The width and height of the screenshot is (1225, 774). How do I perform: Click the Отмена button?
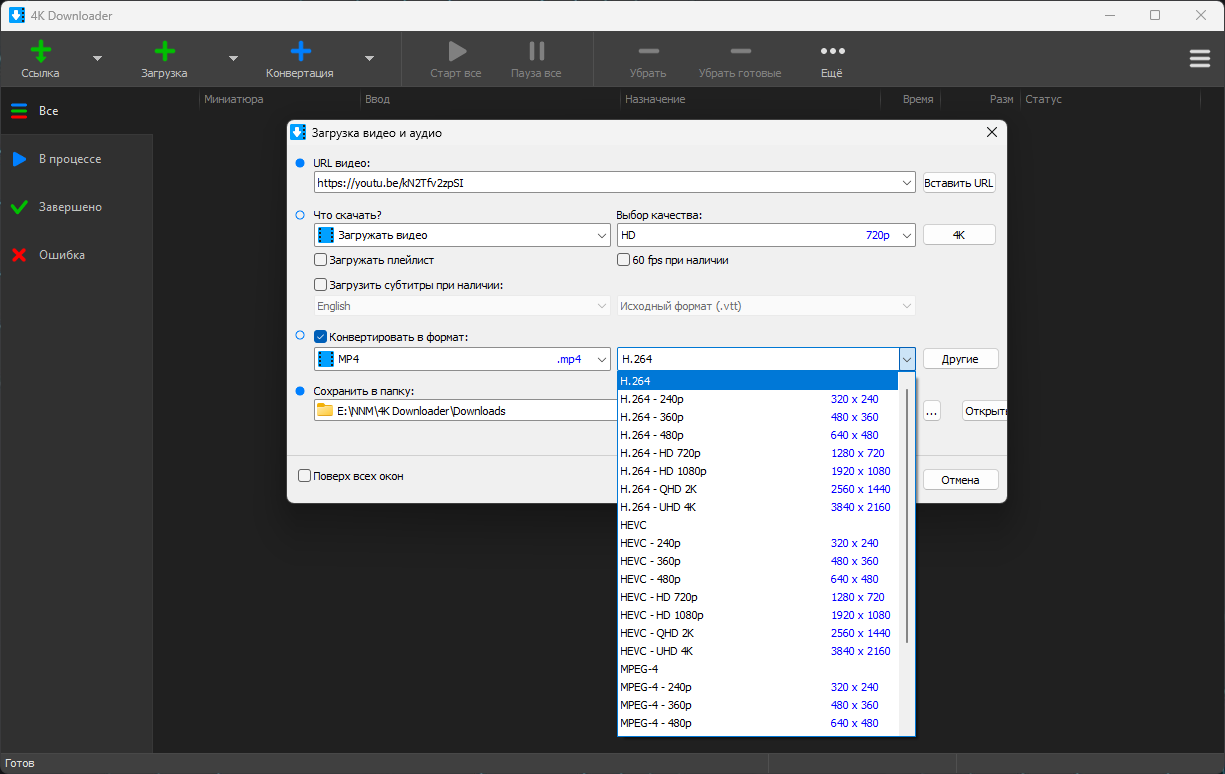click(960, 480)
